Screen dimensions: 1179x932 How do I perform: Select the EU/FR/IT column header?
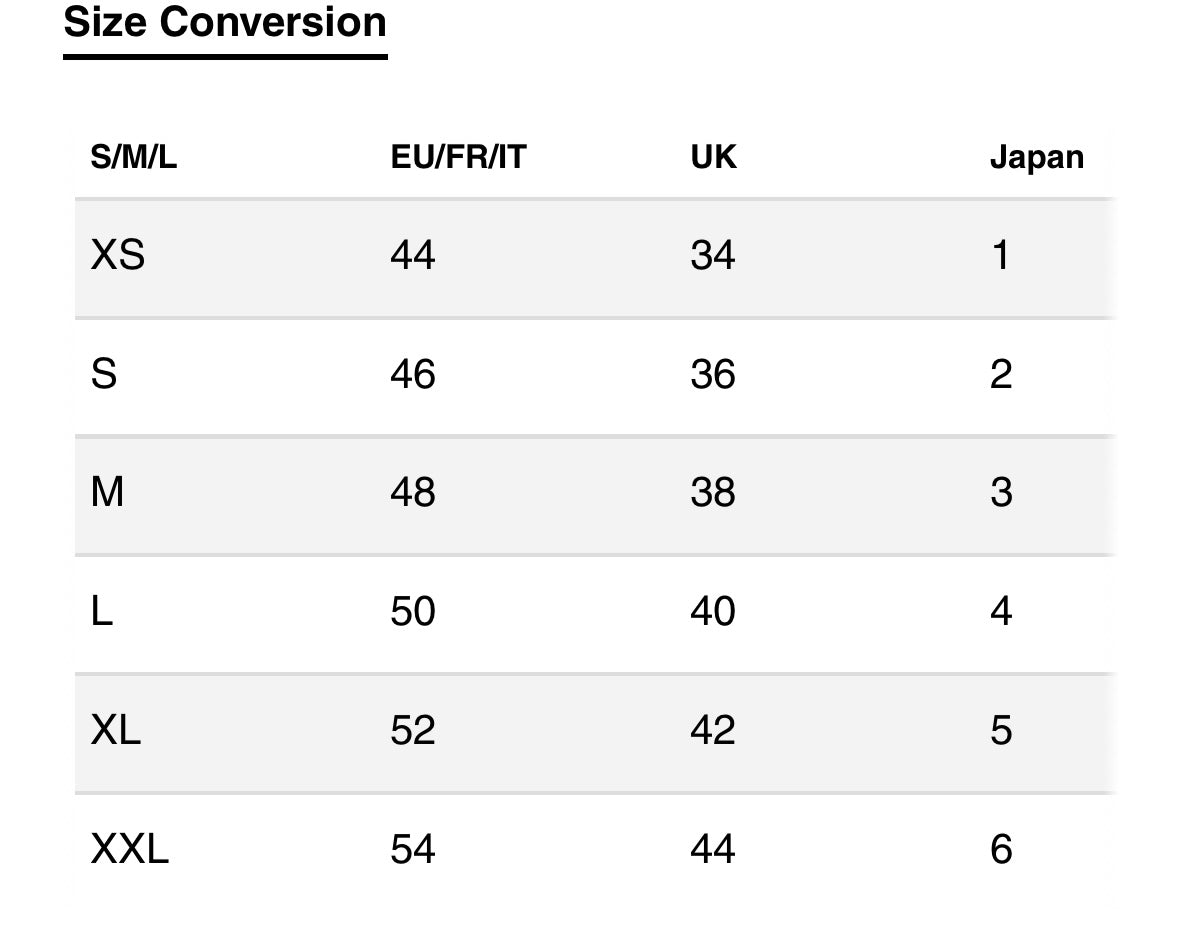click(458, 157)
